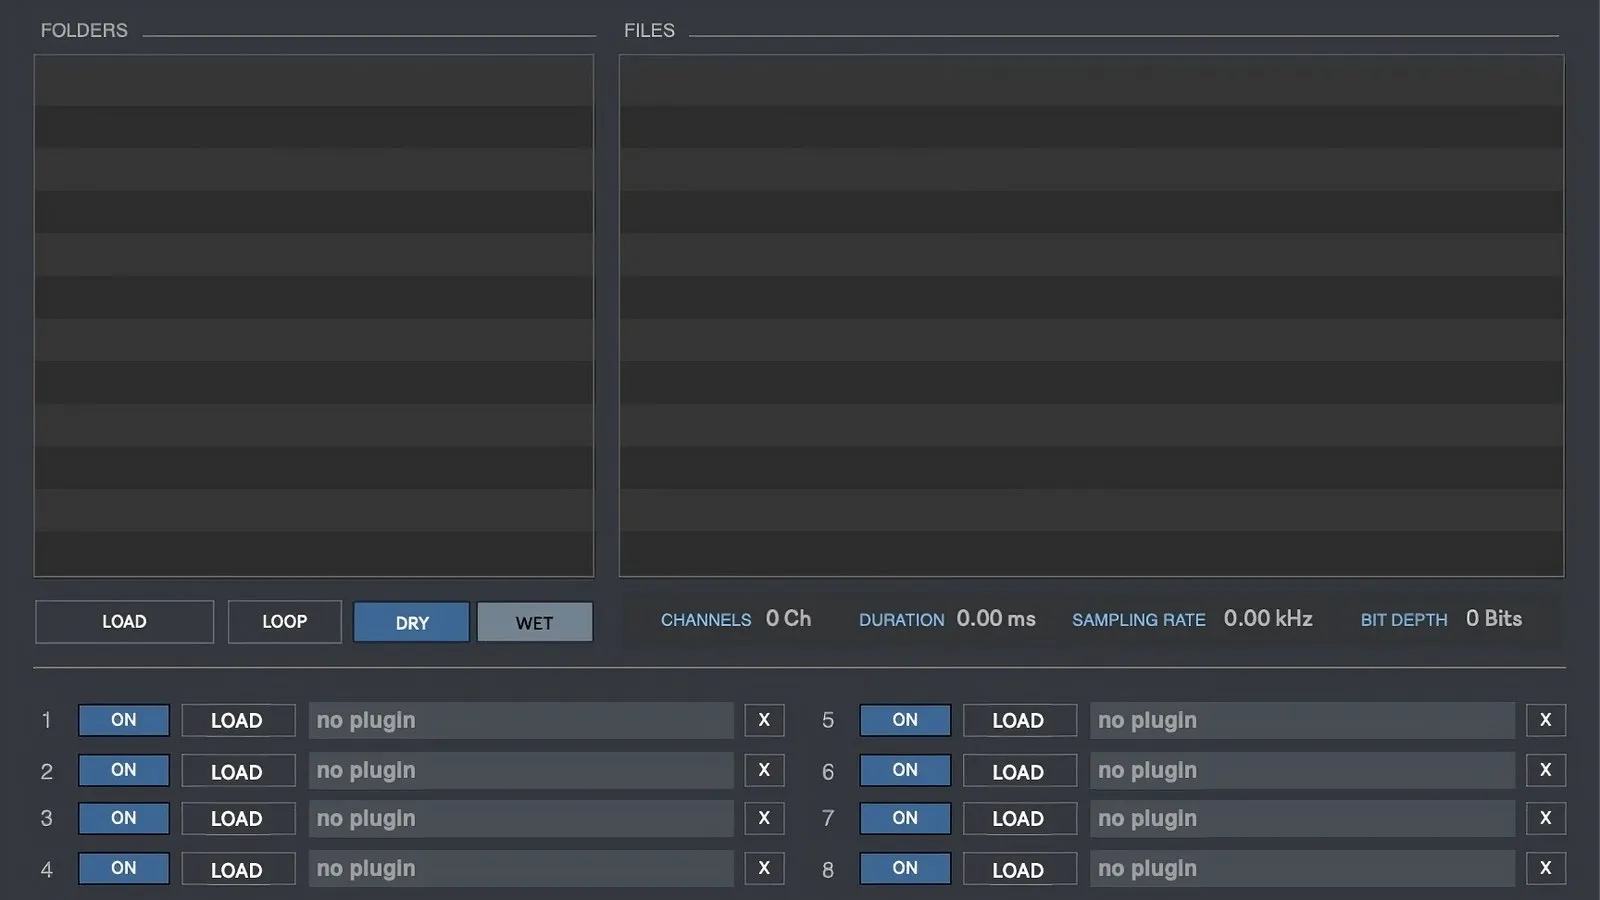Toggle ON for plugin slot 4

124,868
